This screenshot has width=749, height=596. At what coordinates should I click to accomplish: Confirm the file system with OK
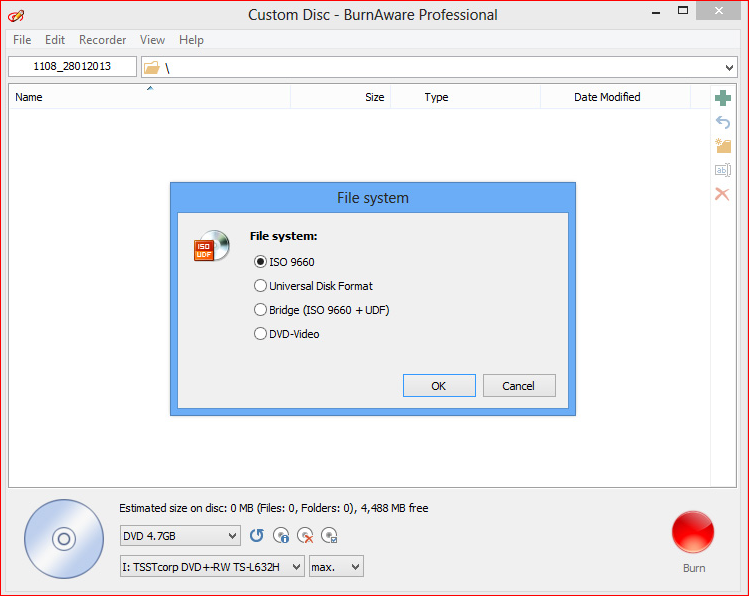[439, 385]
